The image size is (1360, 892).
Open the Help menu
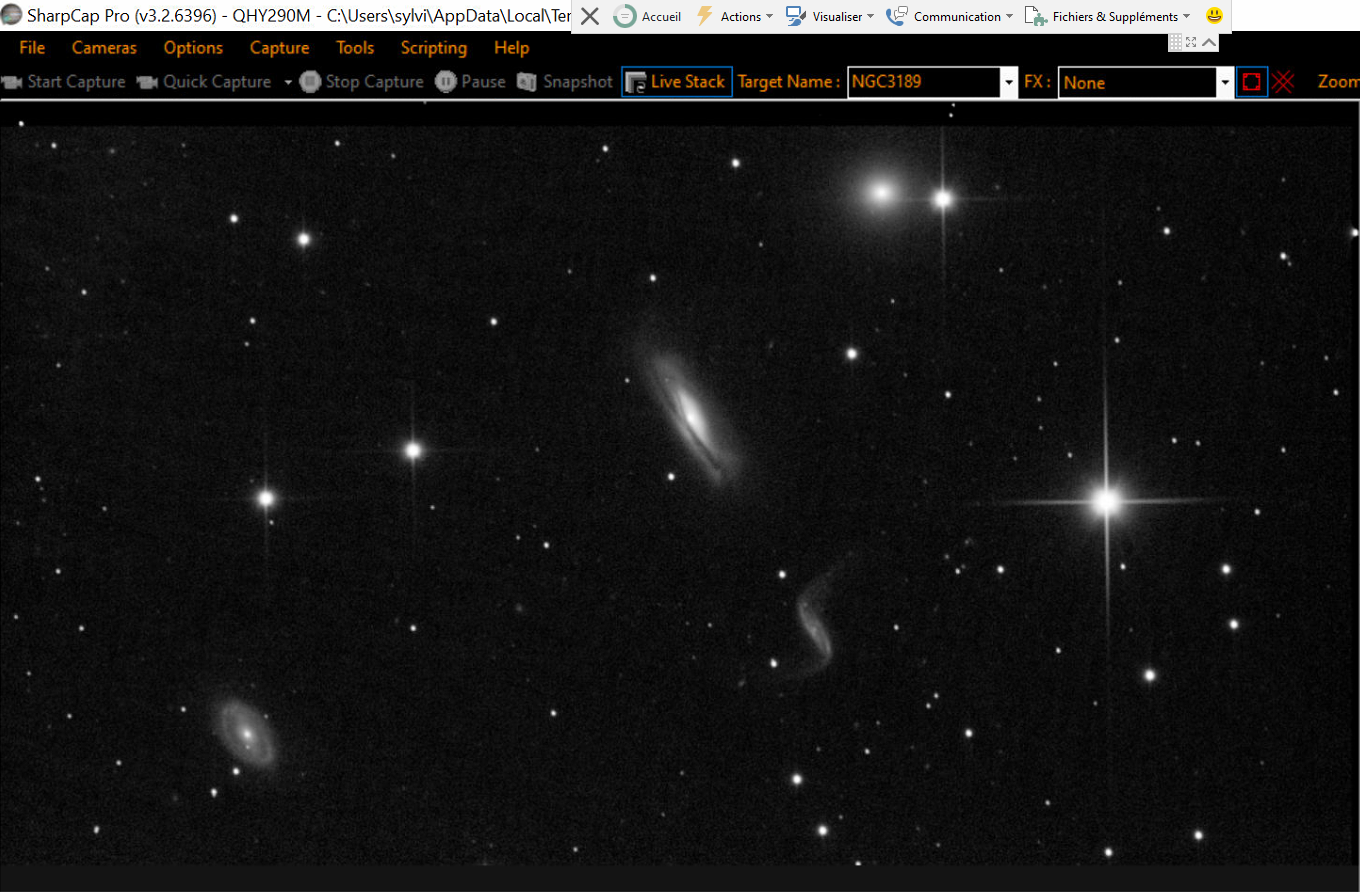[511, 48]
